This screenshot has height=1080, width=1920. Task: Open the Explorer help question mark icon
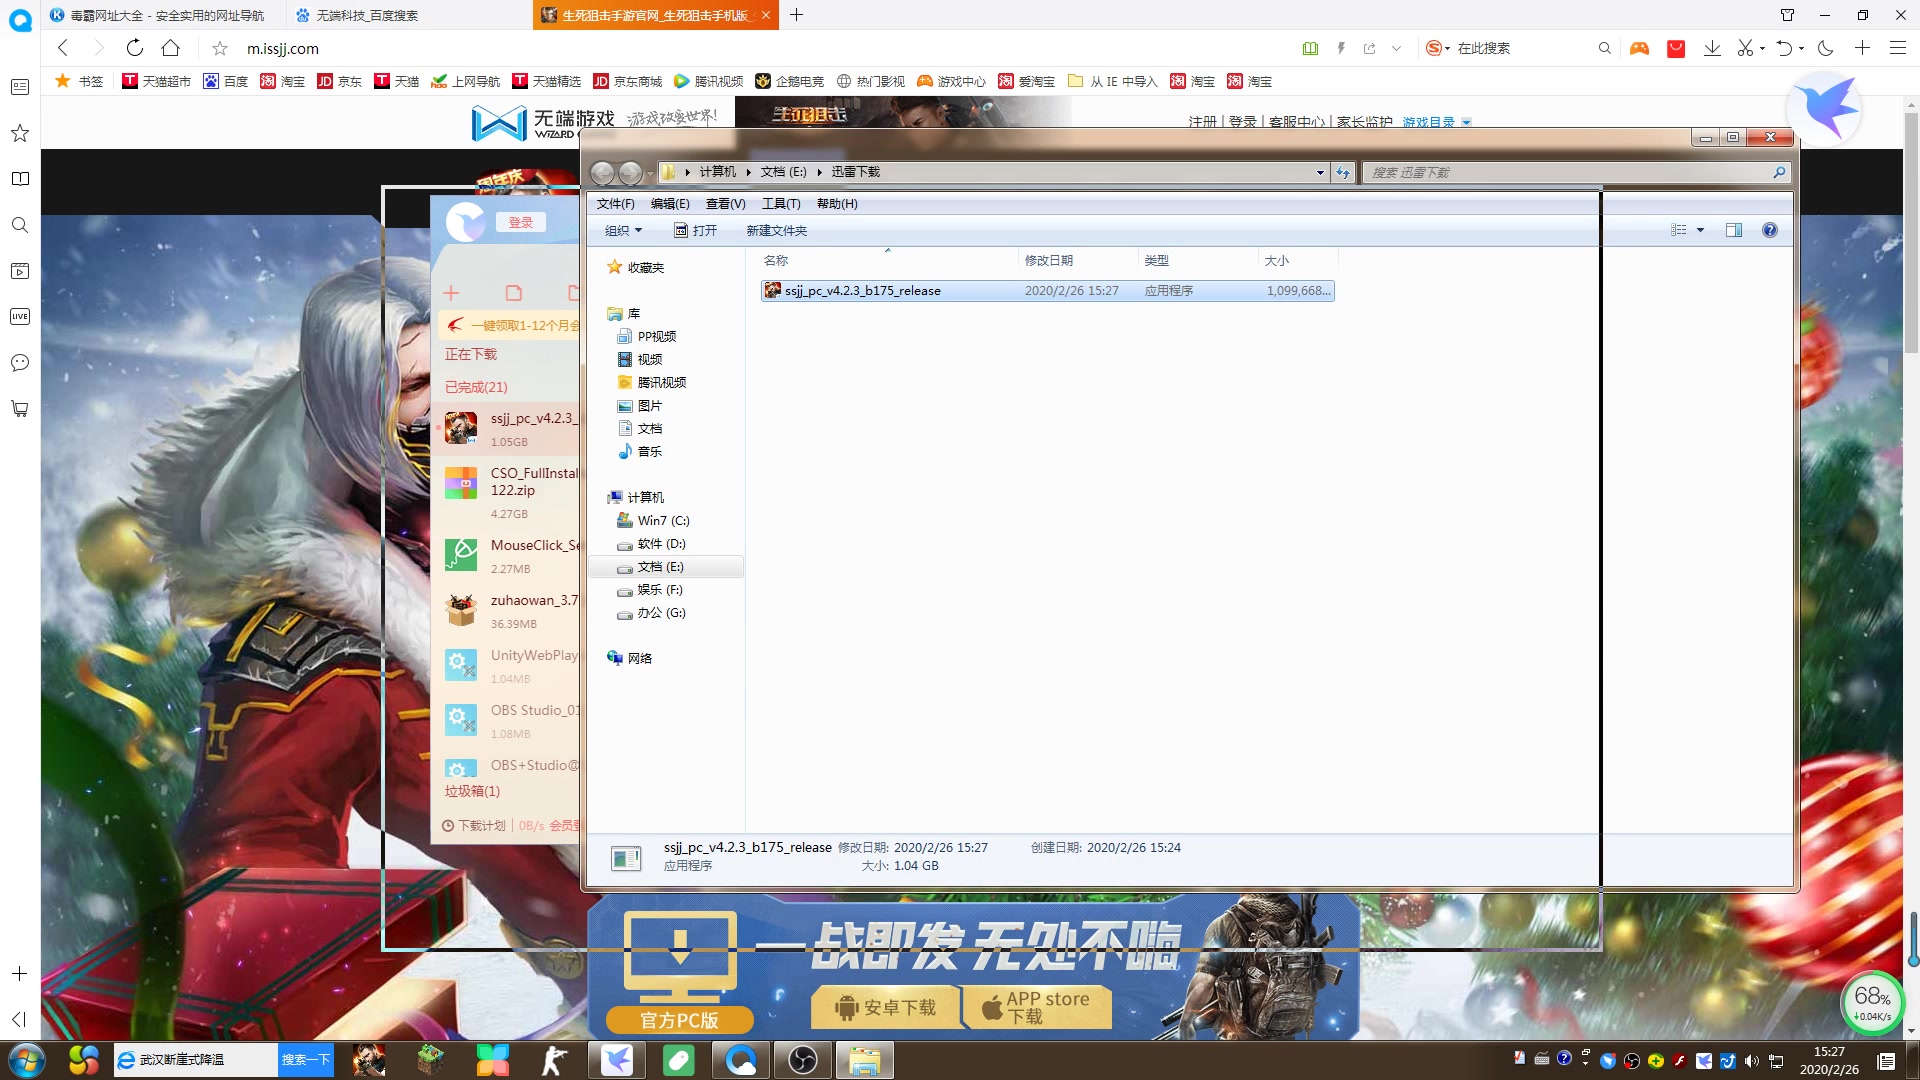pos(1769,230)
